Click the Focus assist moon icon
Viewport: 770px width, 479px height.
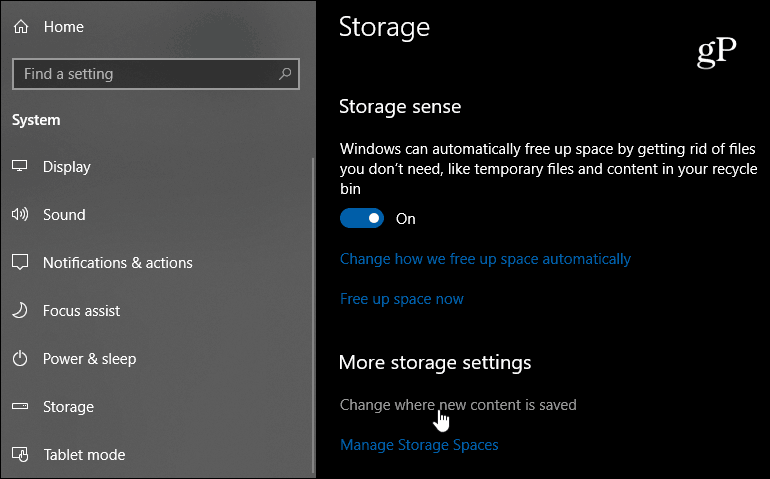20,310
